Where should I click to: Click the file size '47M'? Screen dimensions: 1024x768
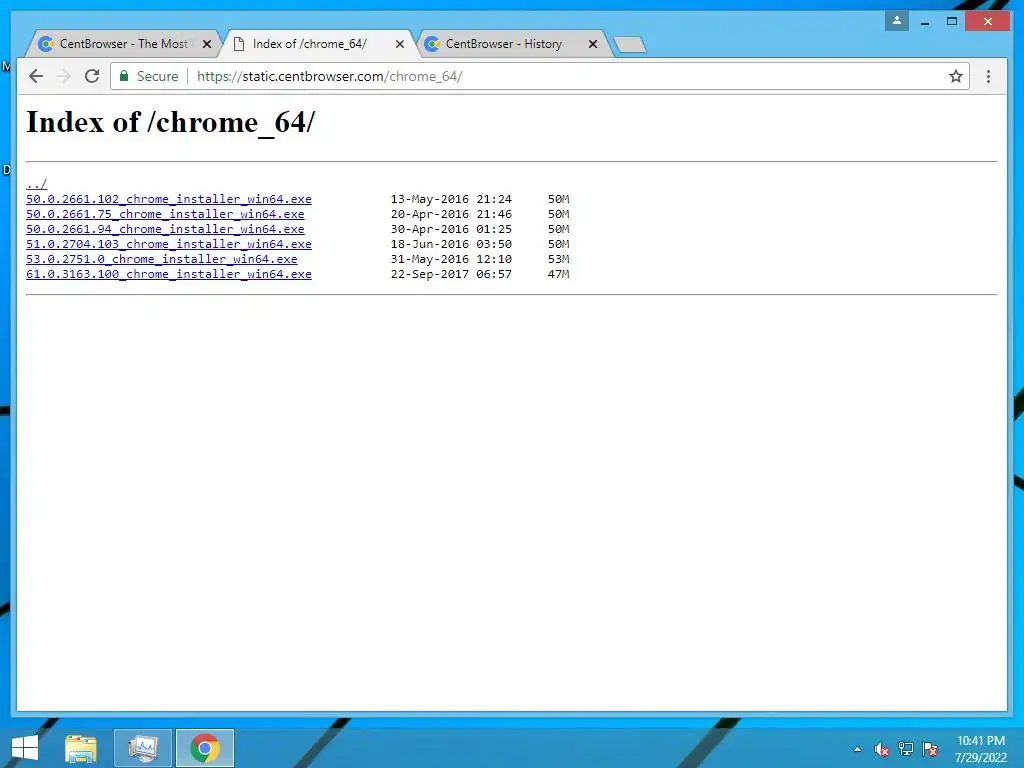[558, 274]
